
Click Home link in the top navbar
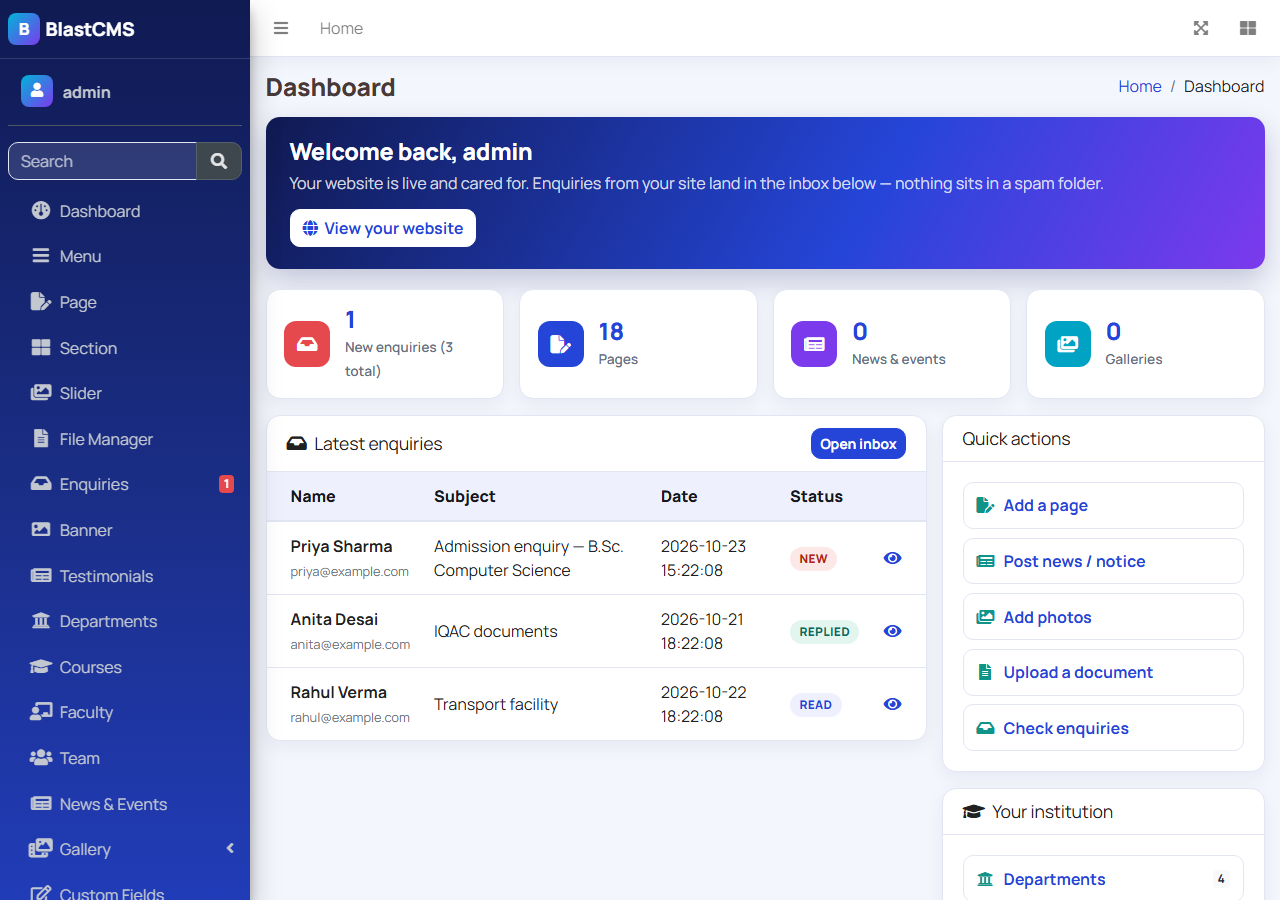[341, 28]
